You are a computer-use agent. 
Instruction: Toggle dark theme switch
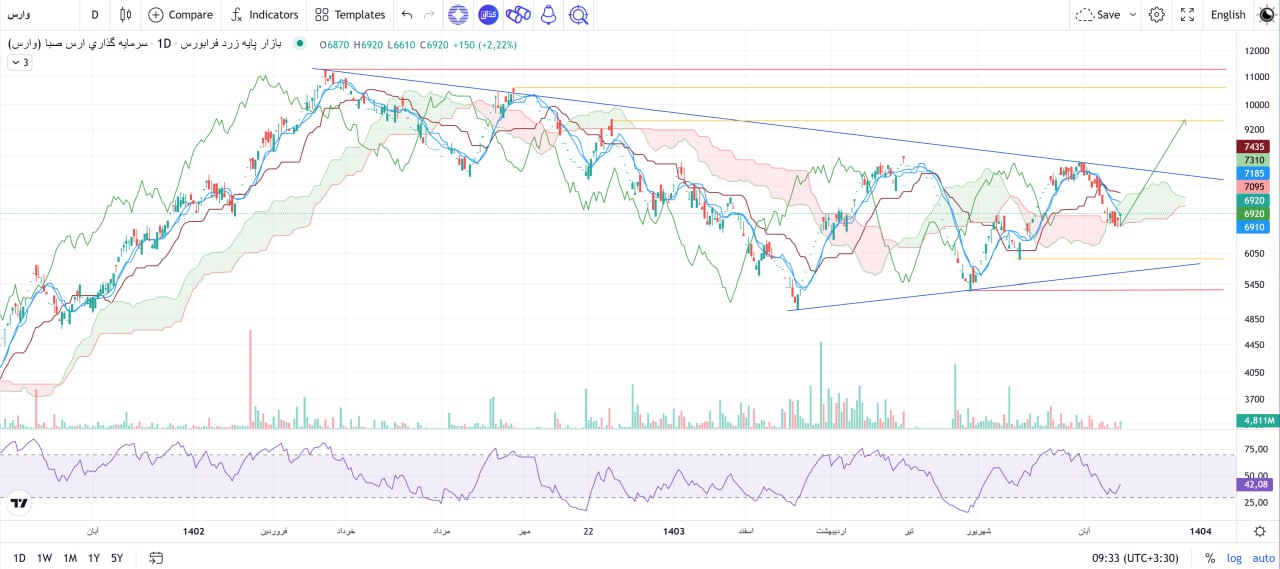click(x=1266, y=15)
